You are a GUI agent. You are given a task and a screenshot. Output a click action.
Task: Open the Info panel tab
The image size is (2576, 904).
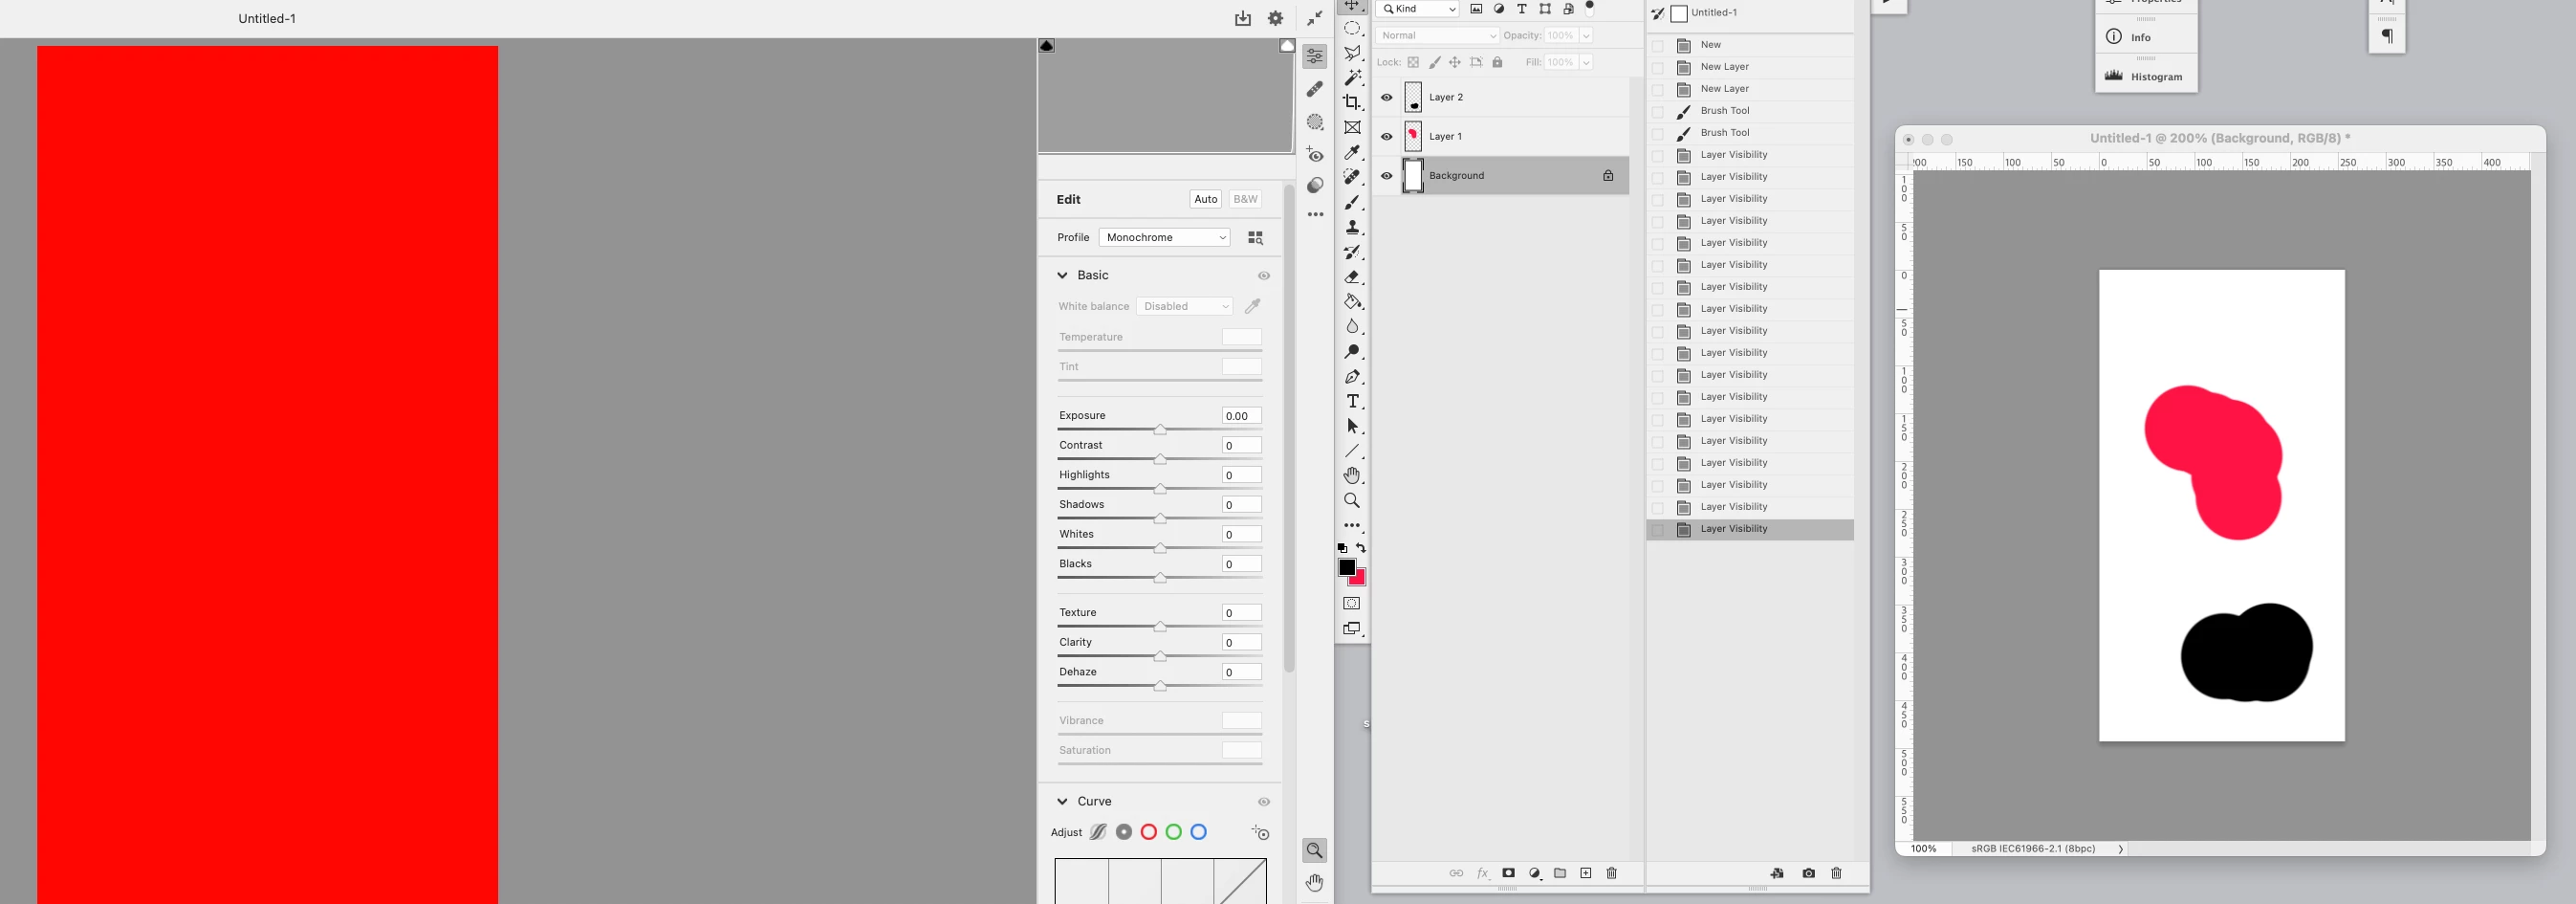pyautogui.click(x=2146, y=37)
